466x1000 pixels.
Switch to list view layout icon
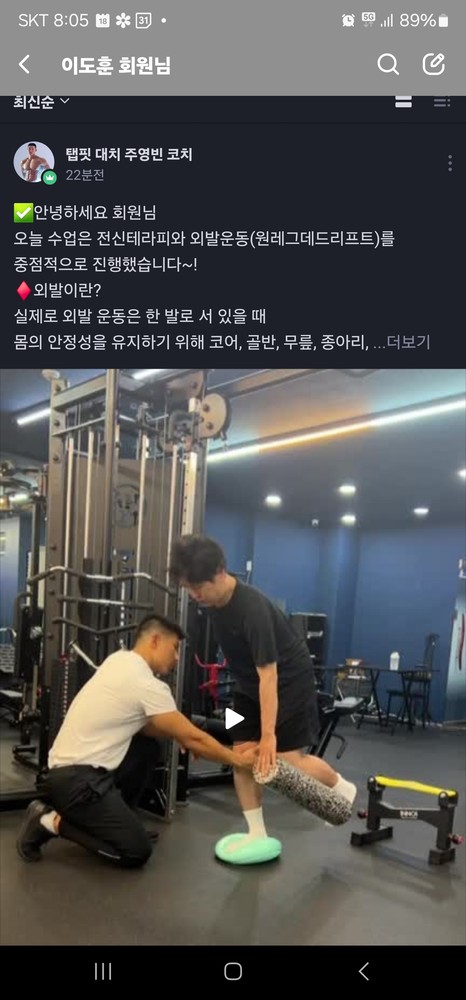click(442, 101)
